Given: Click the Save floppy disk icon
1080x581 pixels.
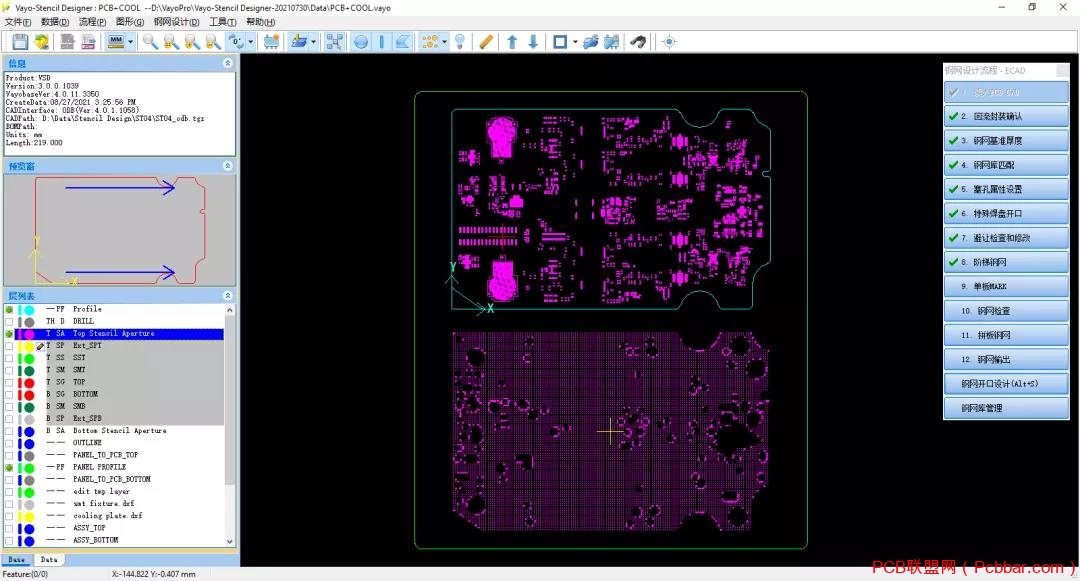Looking at the screenshot, I should (20, 42).
